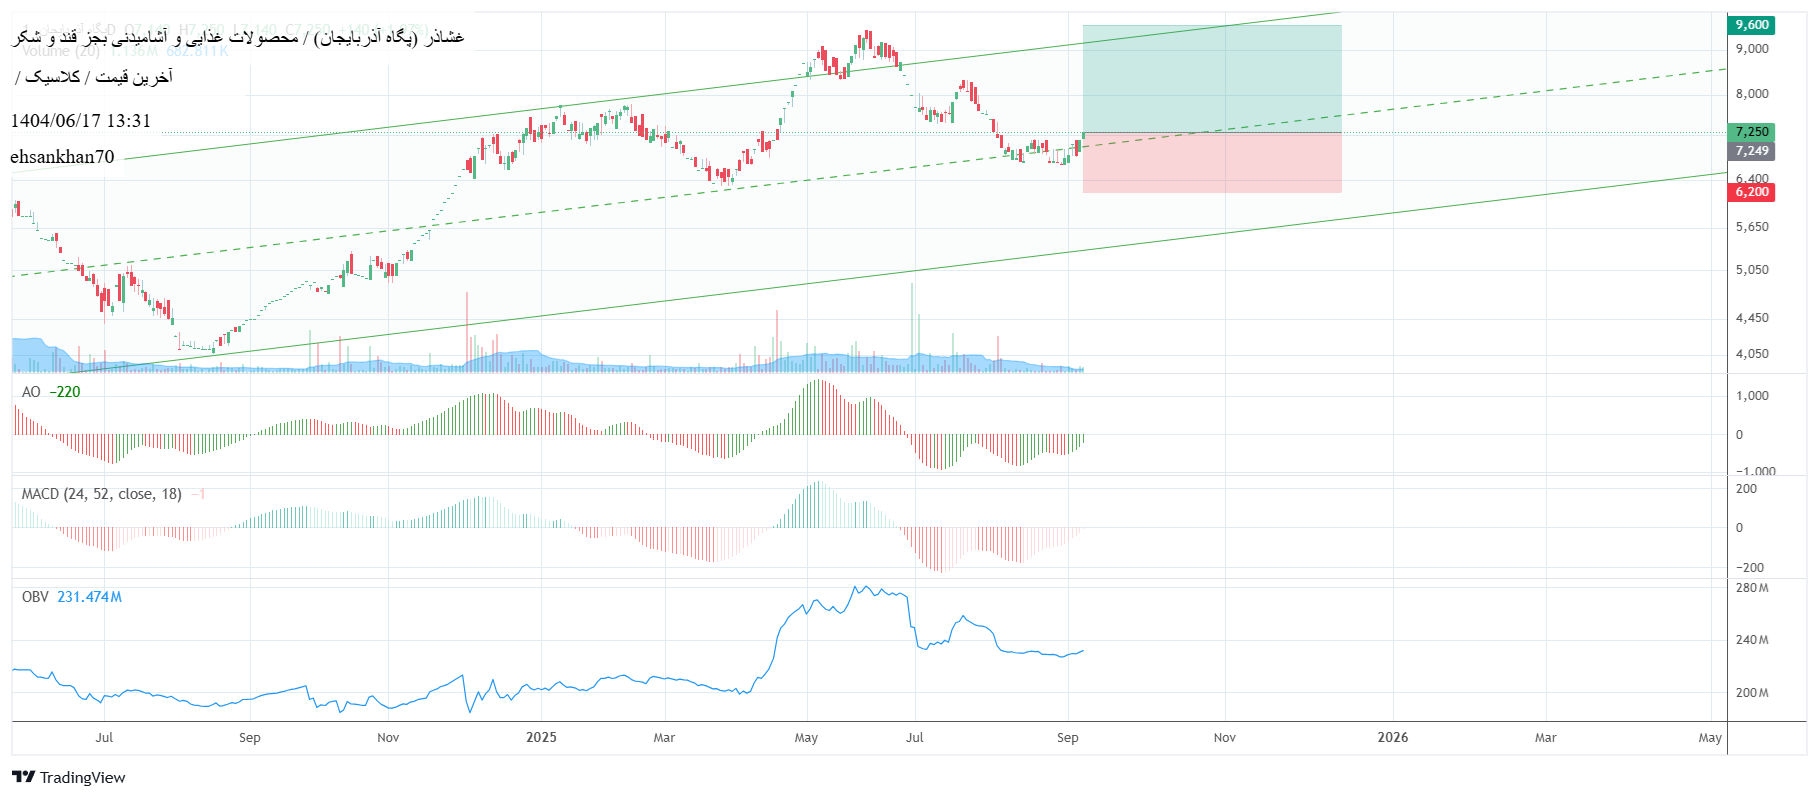The image size is (1819, 798).
Task: Click the Volume (20) legend label
Action: [x=60, y=51]
